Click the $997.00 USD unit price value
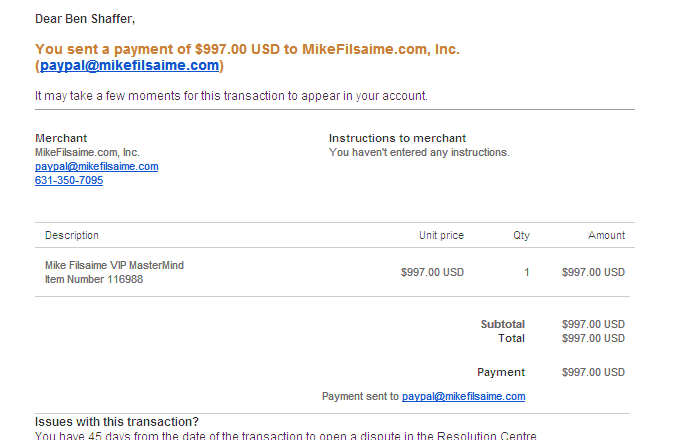This screenshot has width=689, height=440. coord(432,272)
